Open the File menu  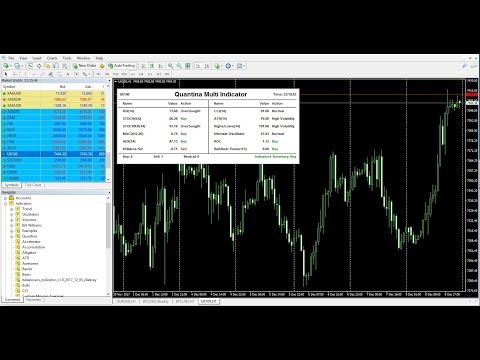[x=11, y=58]
